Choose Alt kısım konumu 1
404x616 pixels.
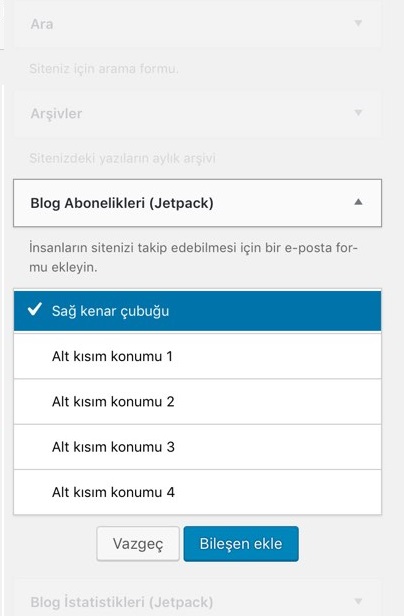coord(197,356)
